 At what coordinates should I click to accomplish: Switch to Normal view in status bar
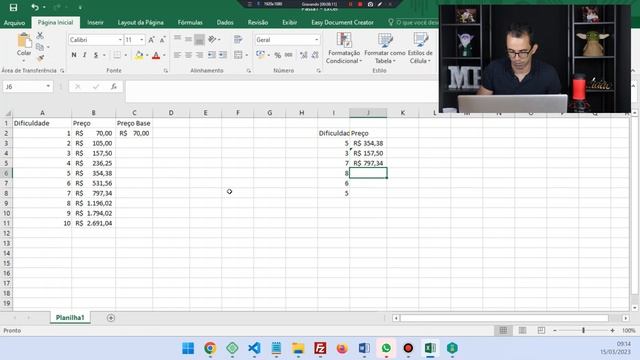503,330
